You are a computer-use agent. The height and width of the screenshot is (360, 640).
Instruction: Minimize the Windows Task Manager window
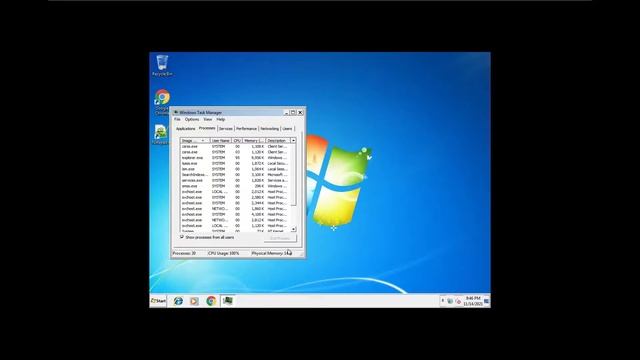(286, 112)
